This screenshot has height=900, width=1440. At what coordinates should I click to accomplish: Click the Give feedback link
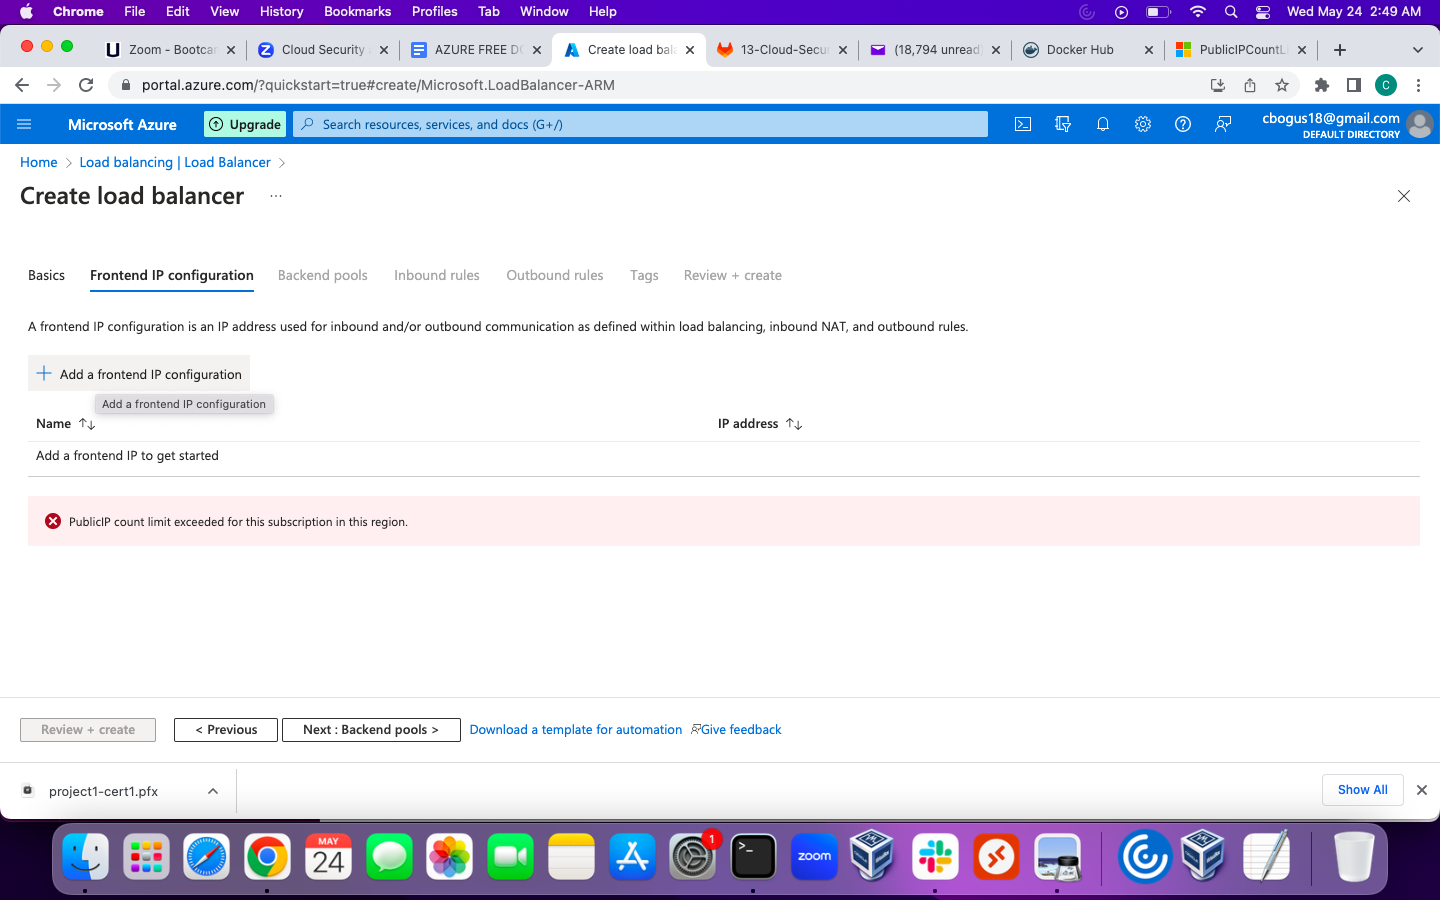736,730
